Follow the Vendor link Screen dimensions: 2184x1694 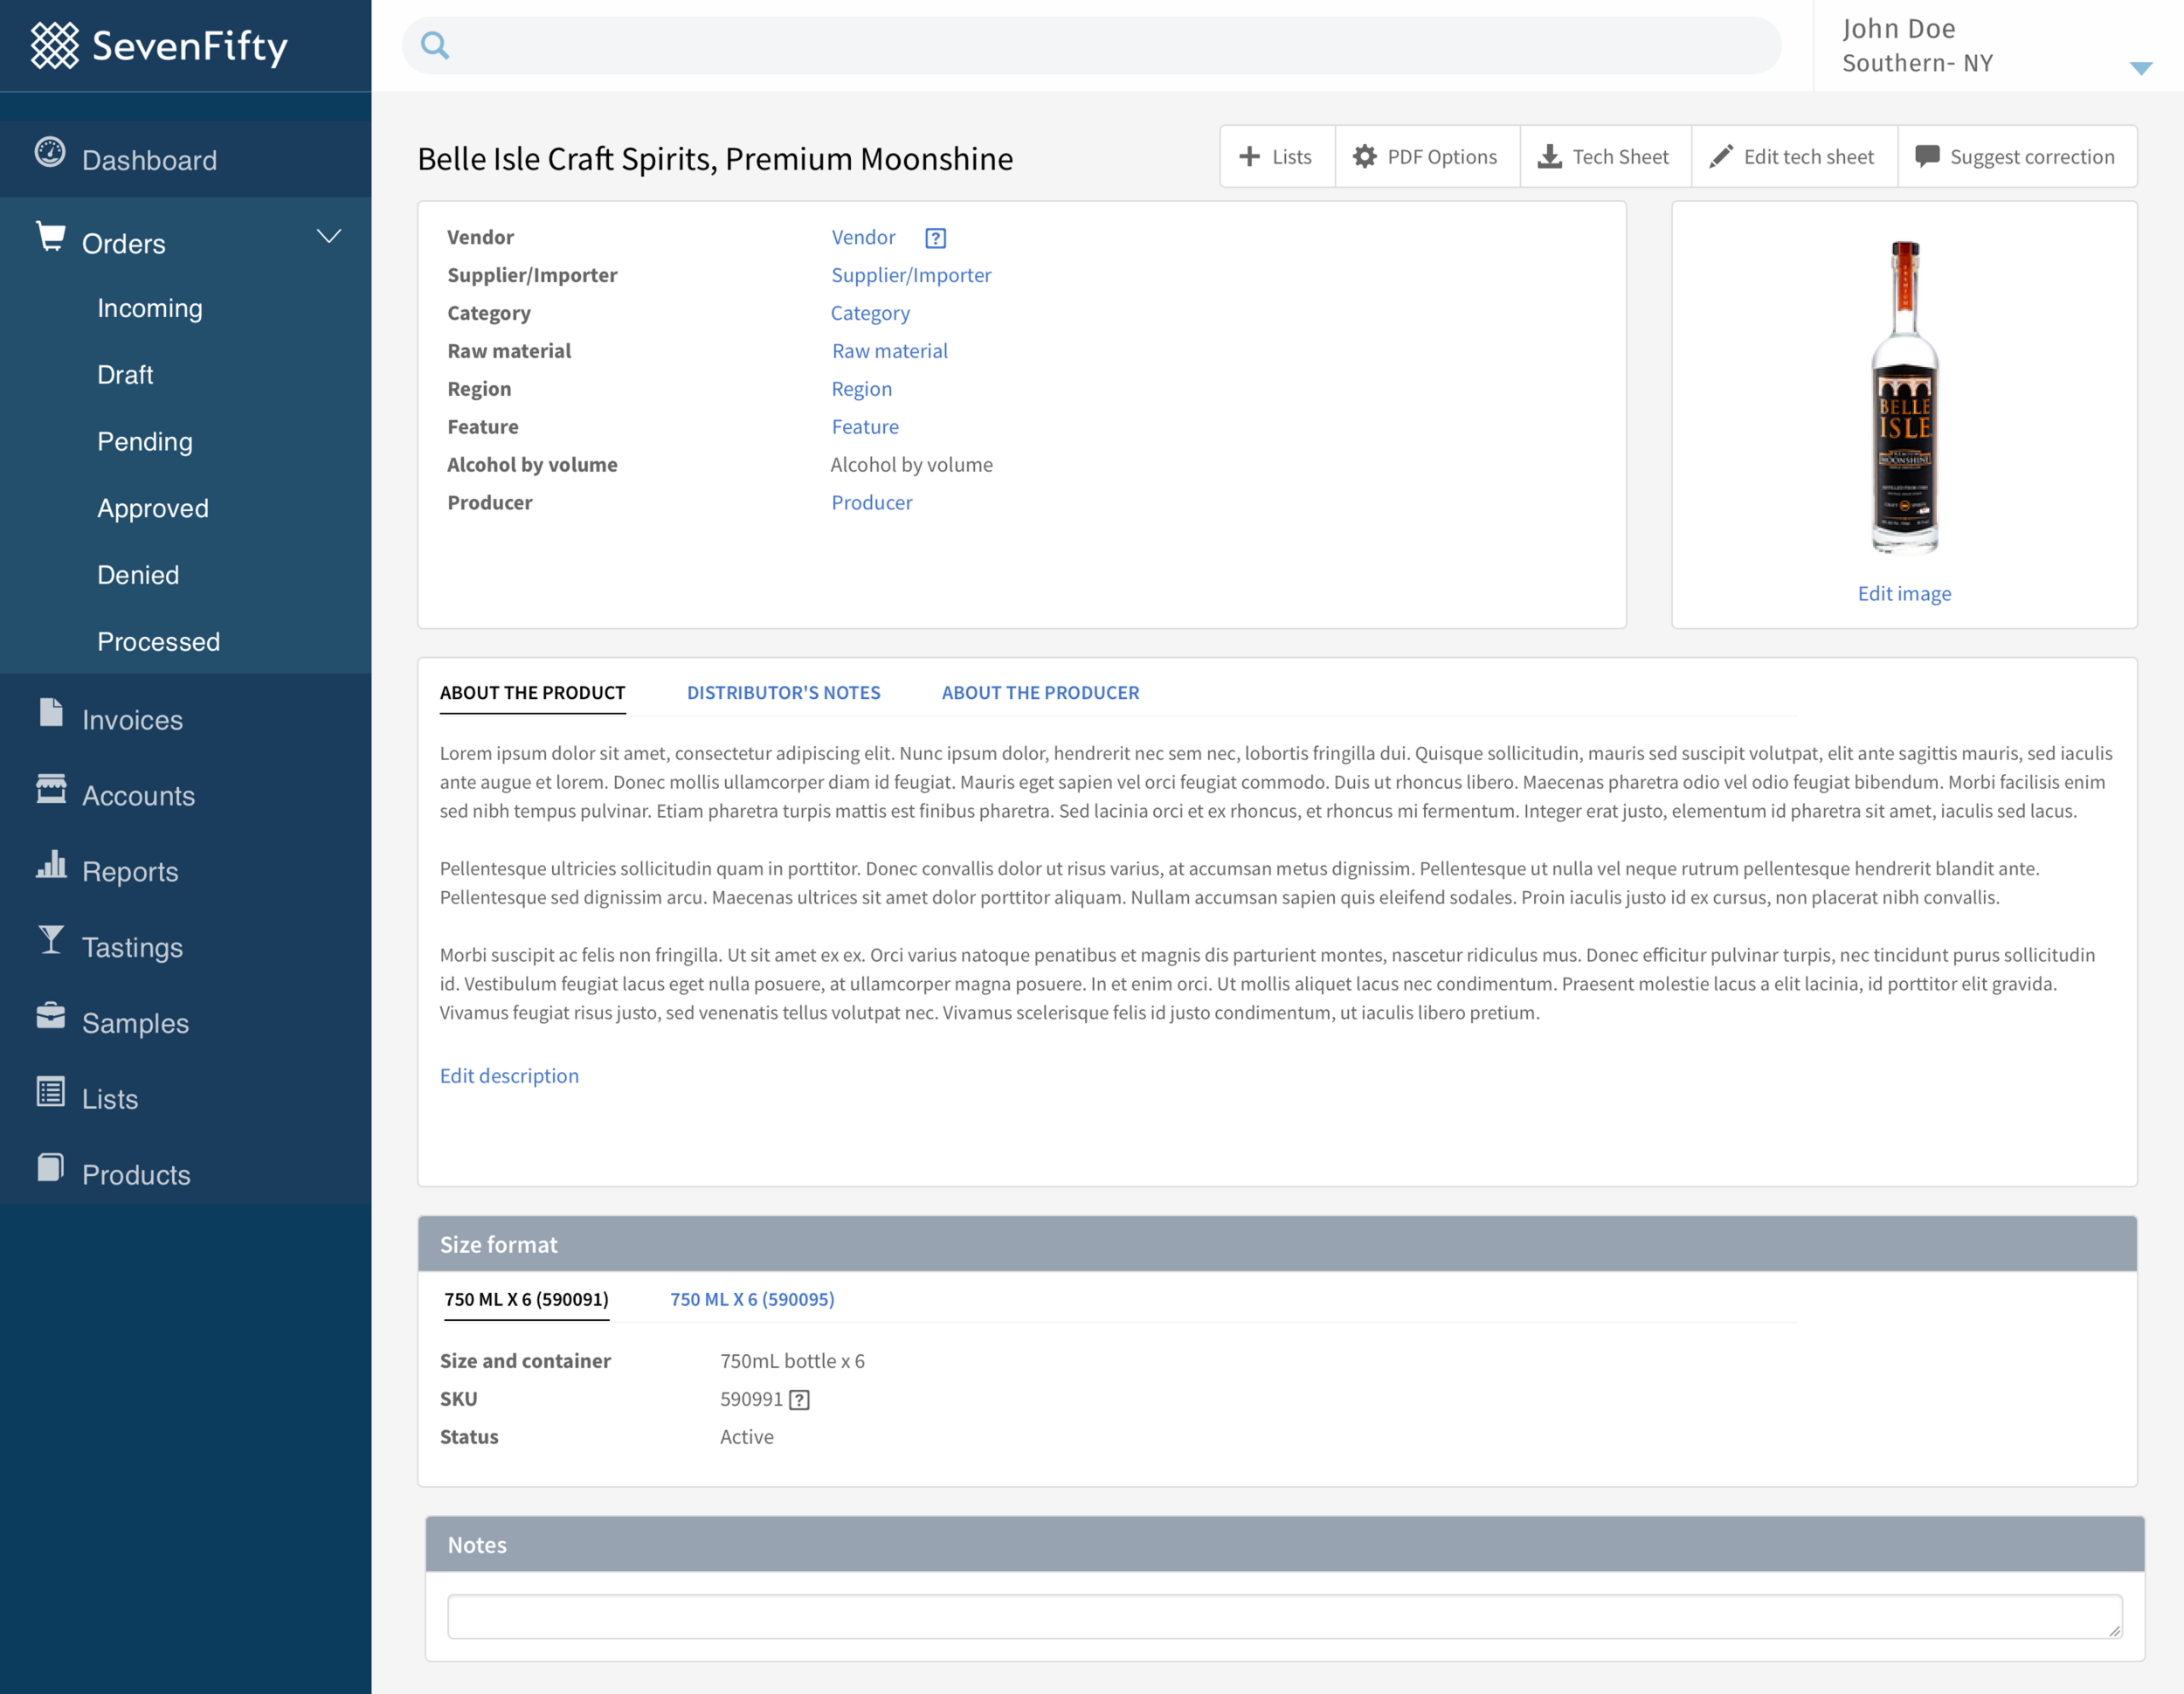863,237
